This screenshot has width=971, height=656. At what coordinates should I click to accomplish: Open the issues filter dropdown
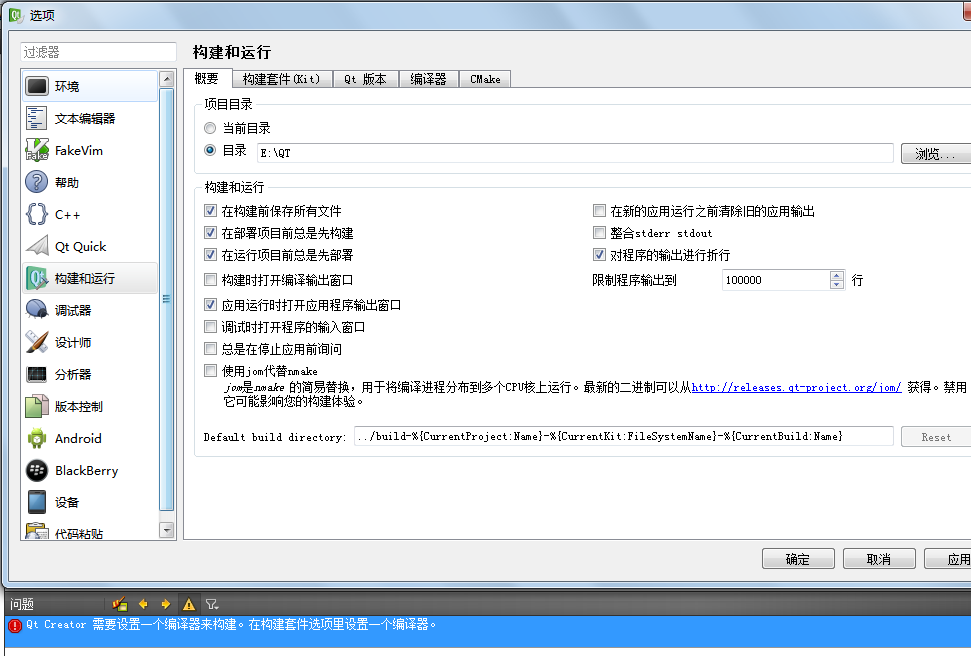tap(212, 604)
